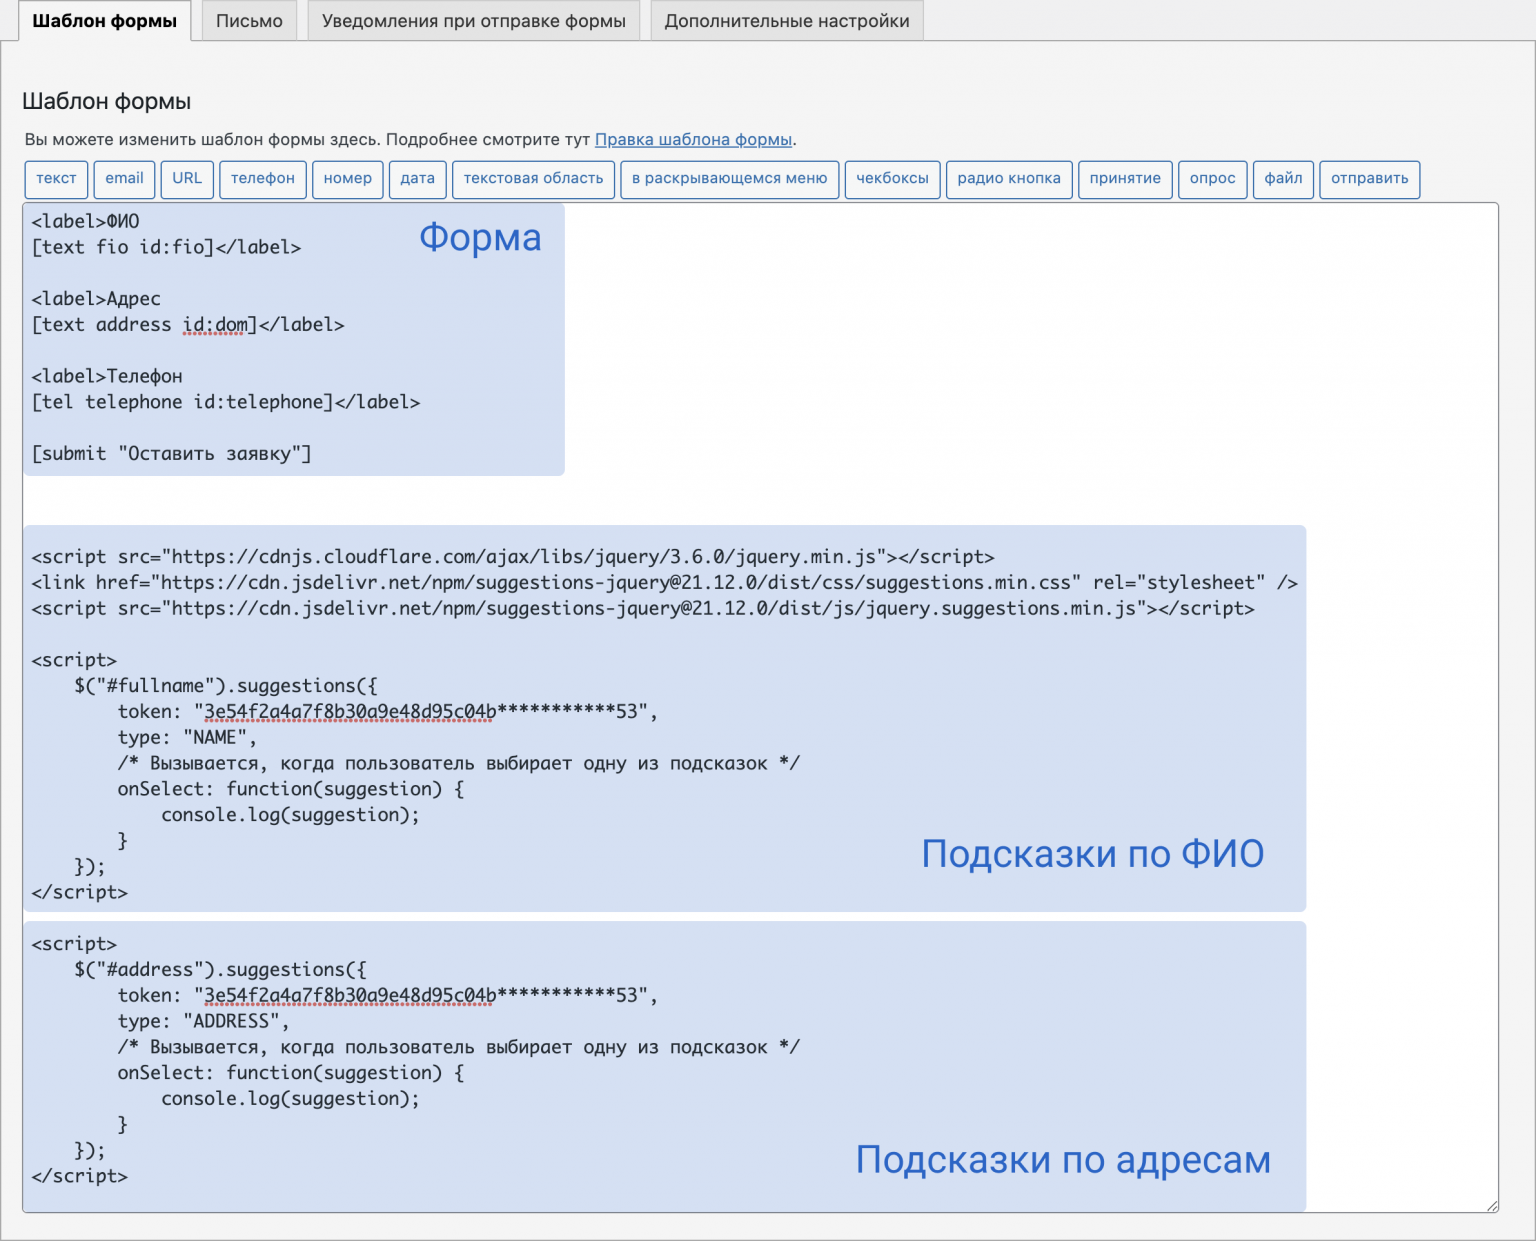The width and height of the screenshot is (1536, 1241).
Task: Insert a date field via дата button
Action: click(417, 179)
